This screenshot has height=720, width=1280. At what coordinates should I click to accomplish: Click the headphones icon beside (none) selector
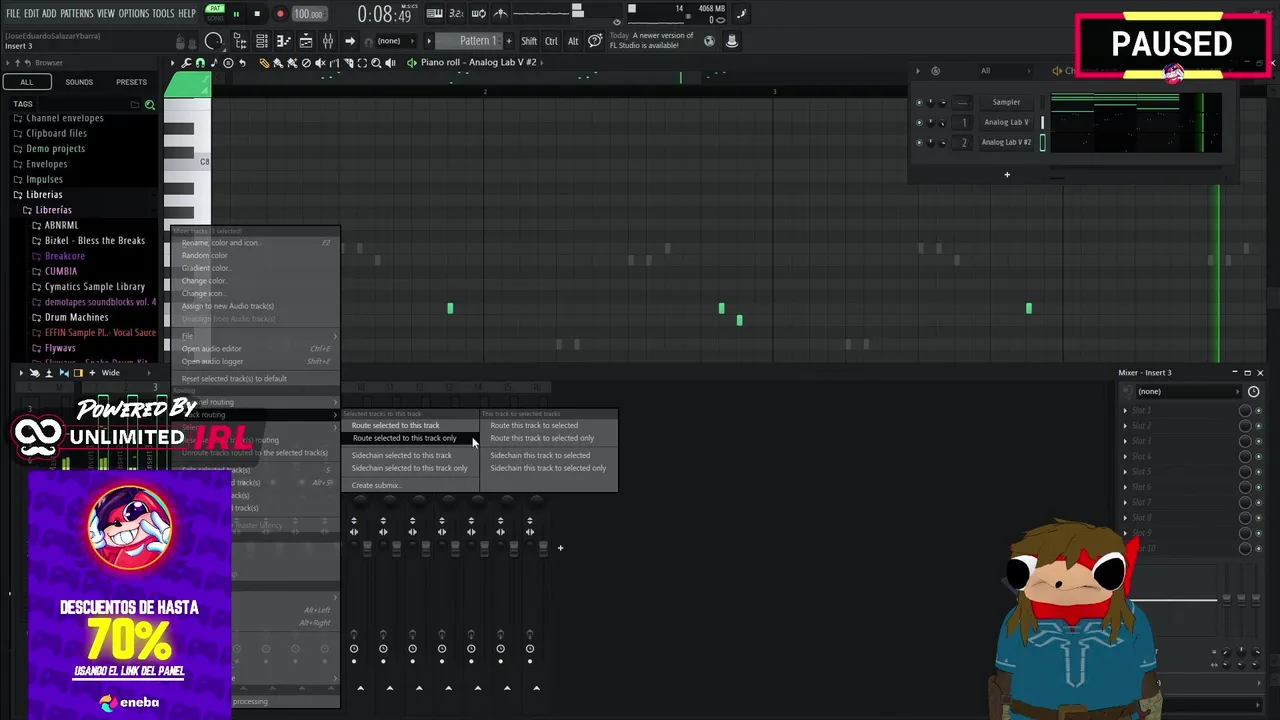click(368, 42)
